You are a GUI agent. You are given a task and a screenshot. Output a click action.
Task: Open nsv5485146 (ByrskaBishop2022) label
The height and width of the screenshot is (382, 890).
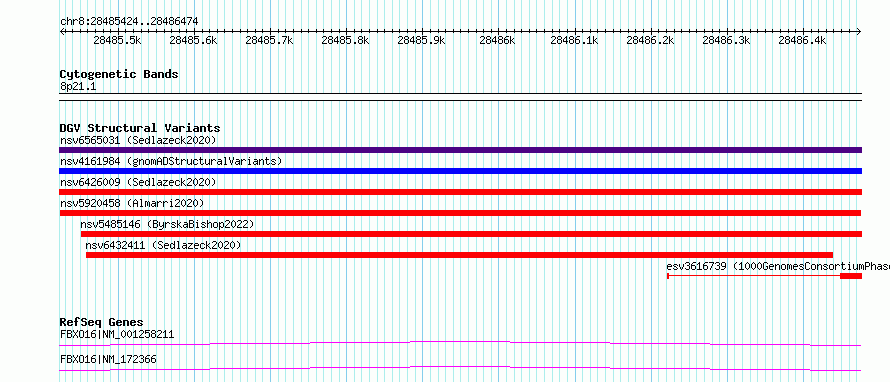tap(167, 224)
